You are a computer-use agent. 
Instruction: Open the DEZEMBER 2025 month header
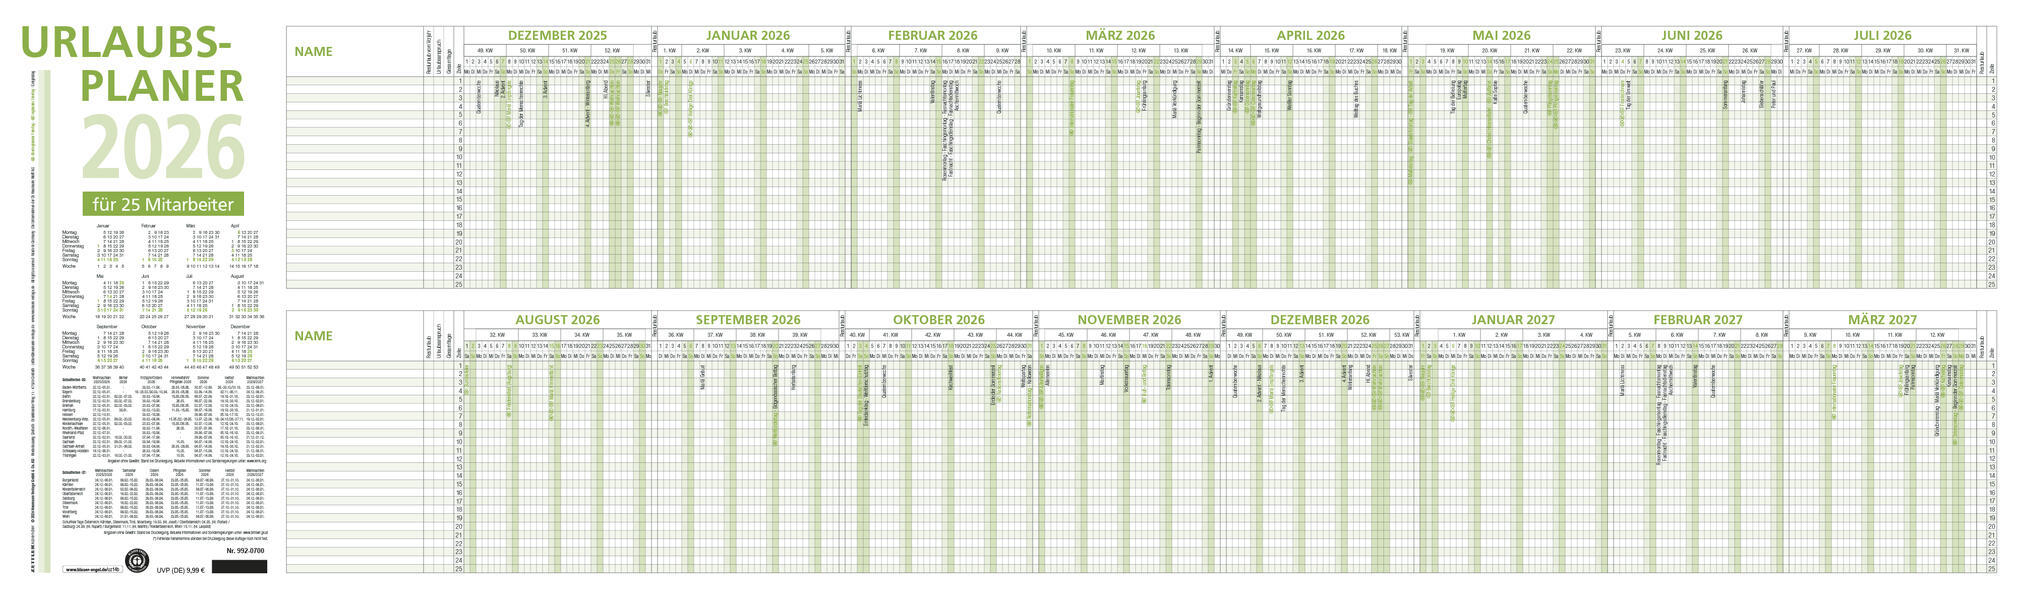tap(557, 35)
